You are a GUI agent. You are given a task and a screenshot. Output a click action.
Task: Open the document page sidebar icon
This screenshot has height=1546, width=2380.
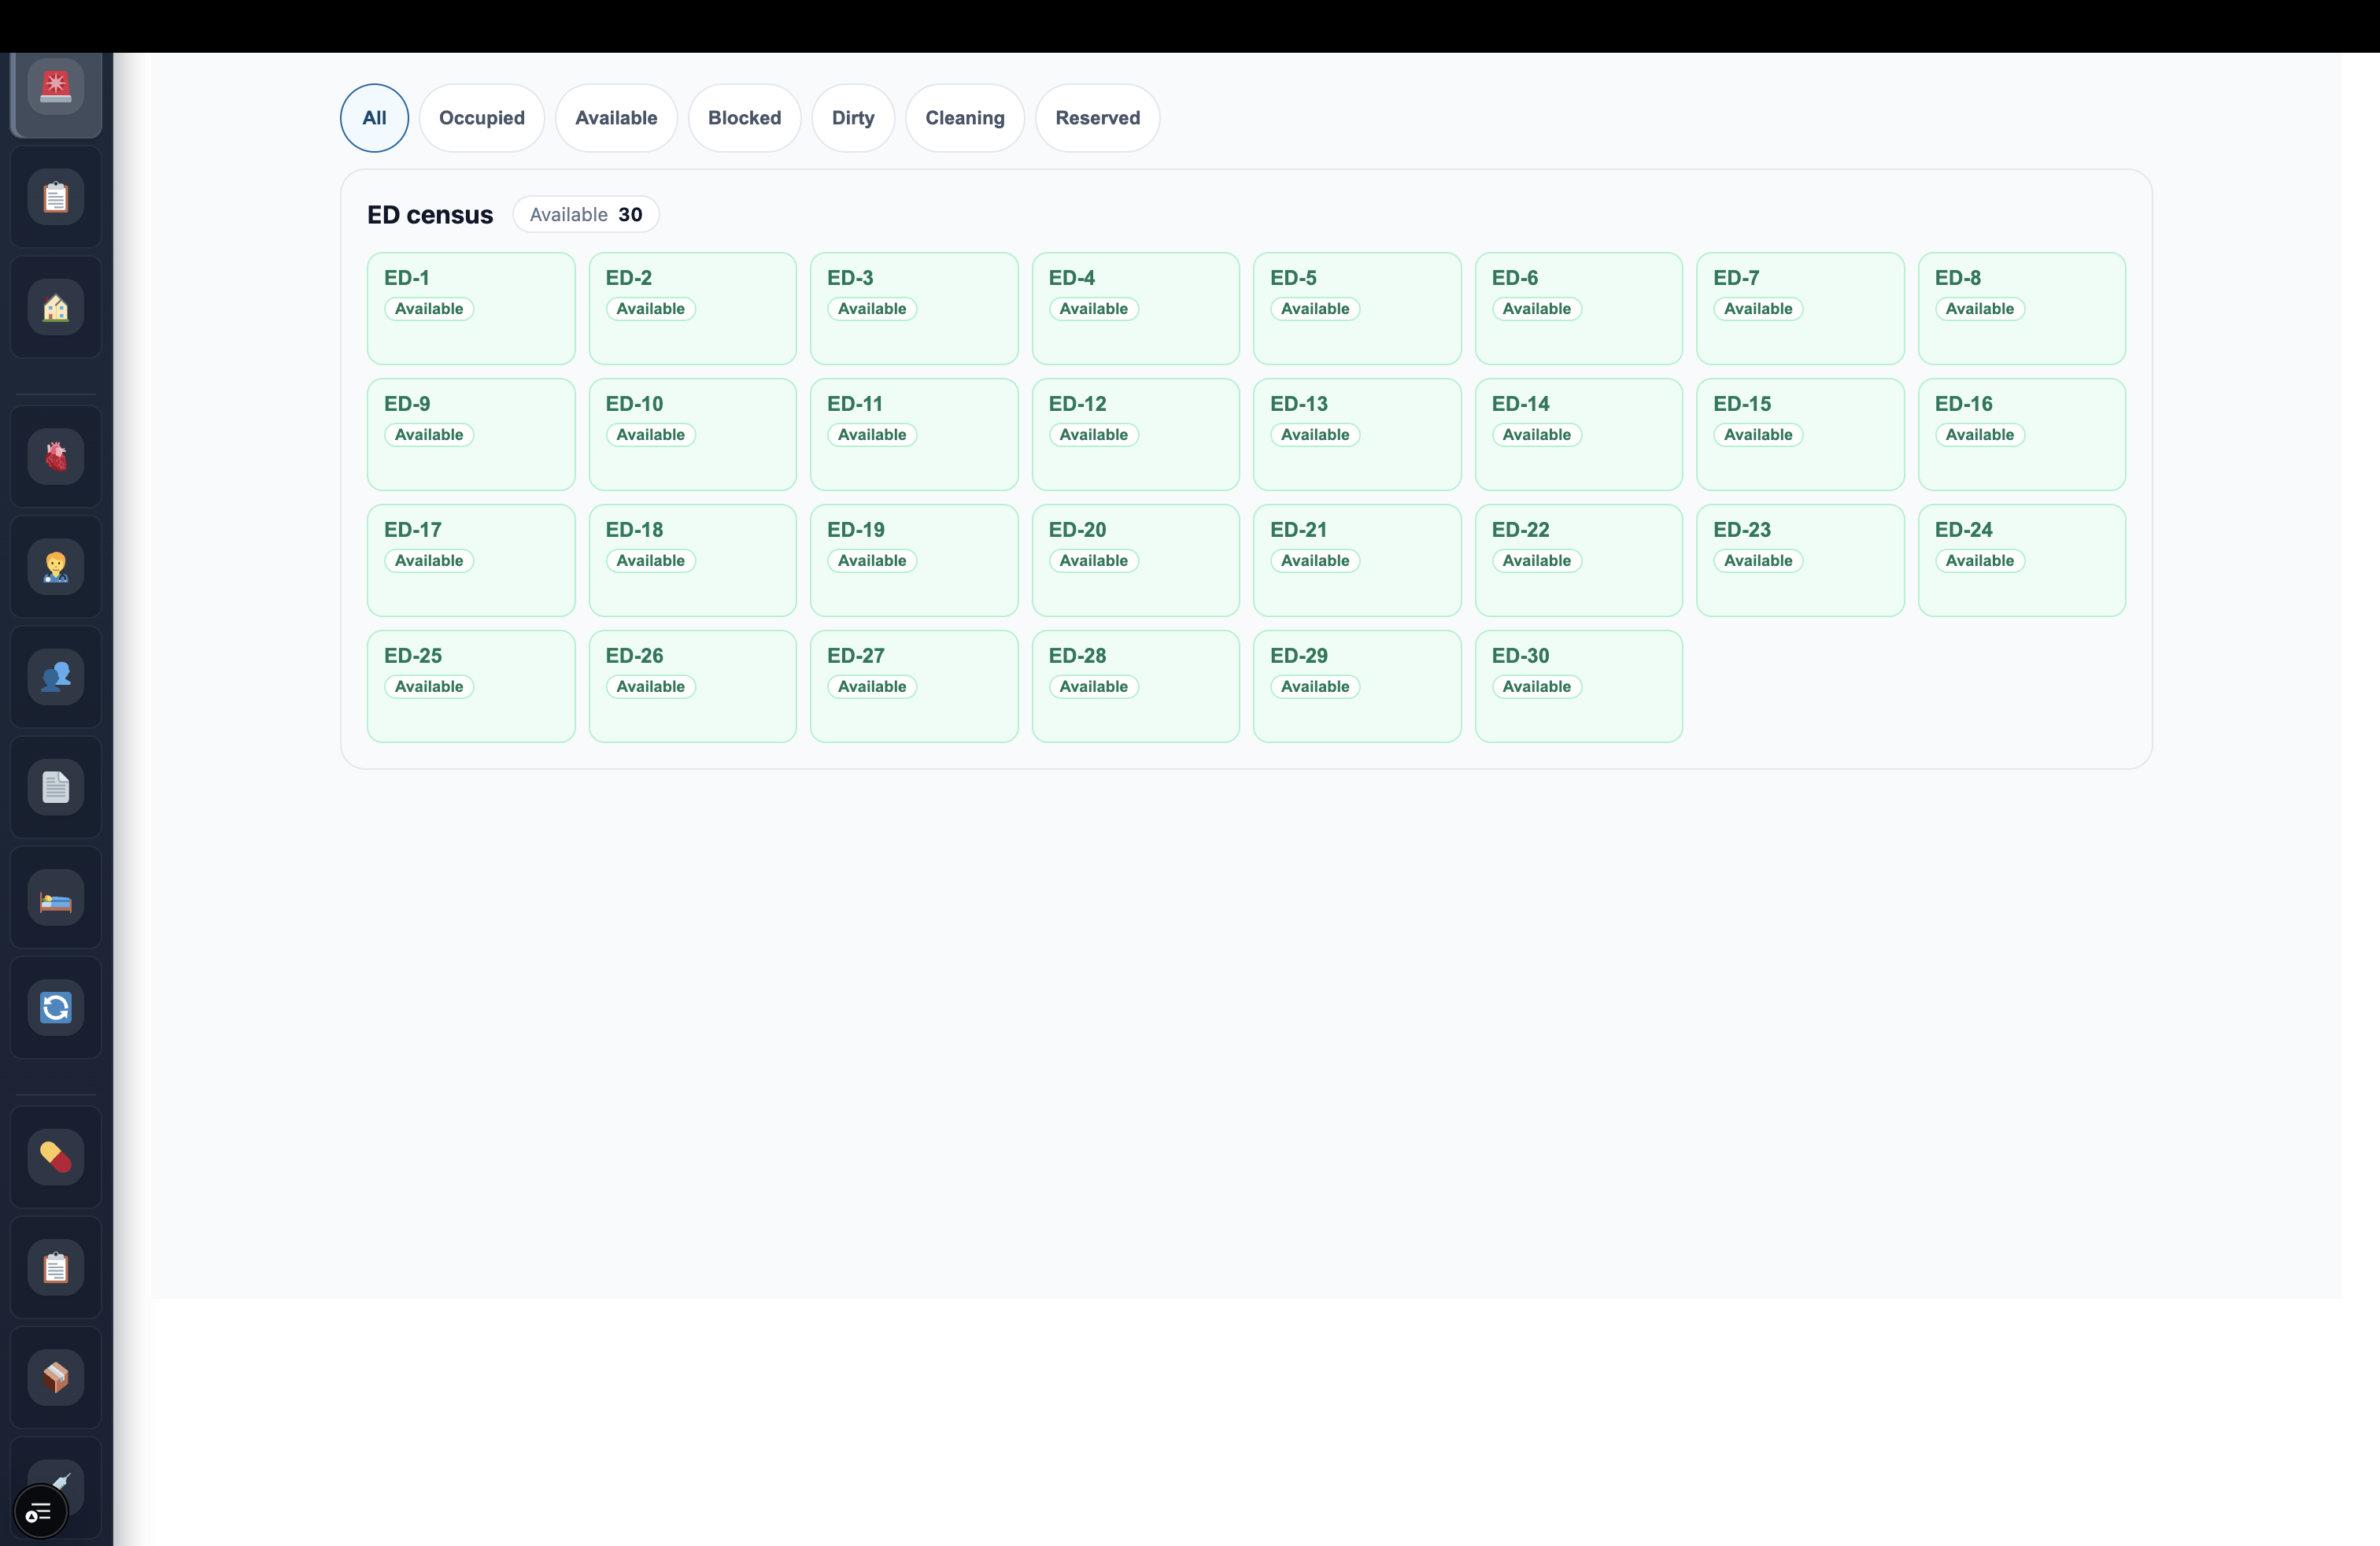[x=56, y=787]
